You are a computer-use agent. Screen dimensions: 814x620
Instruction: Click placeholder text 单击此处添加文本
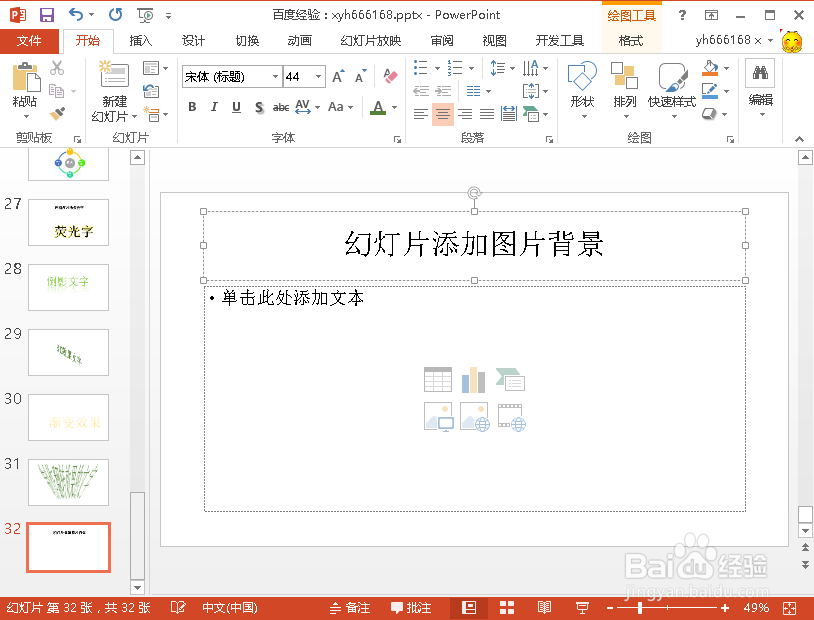click(293, 298)
